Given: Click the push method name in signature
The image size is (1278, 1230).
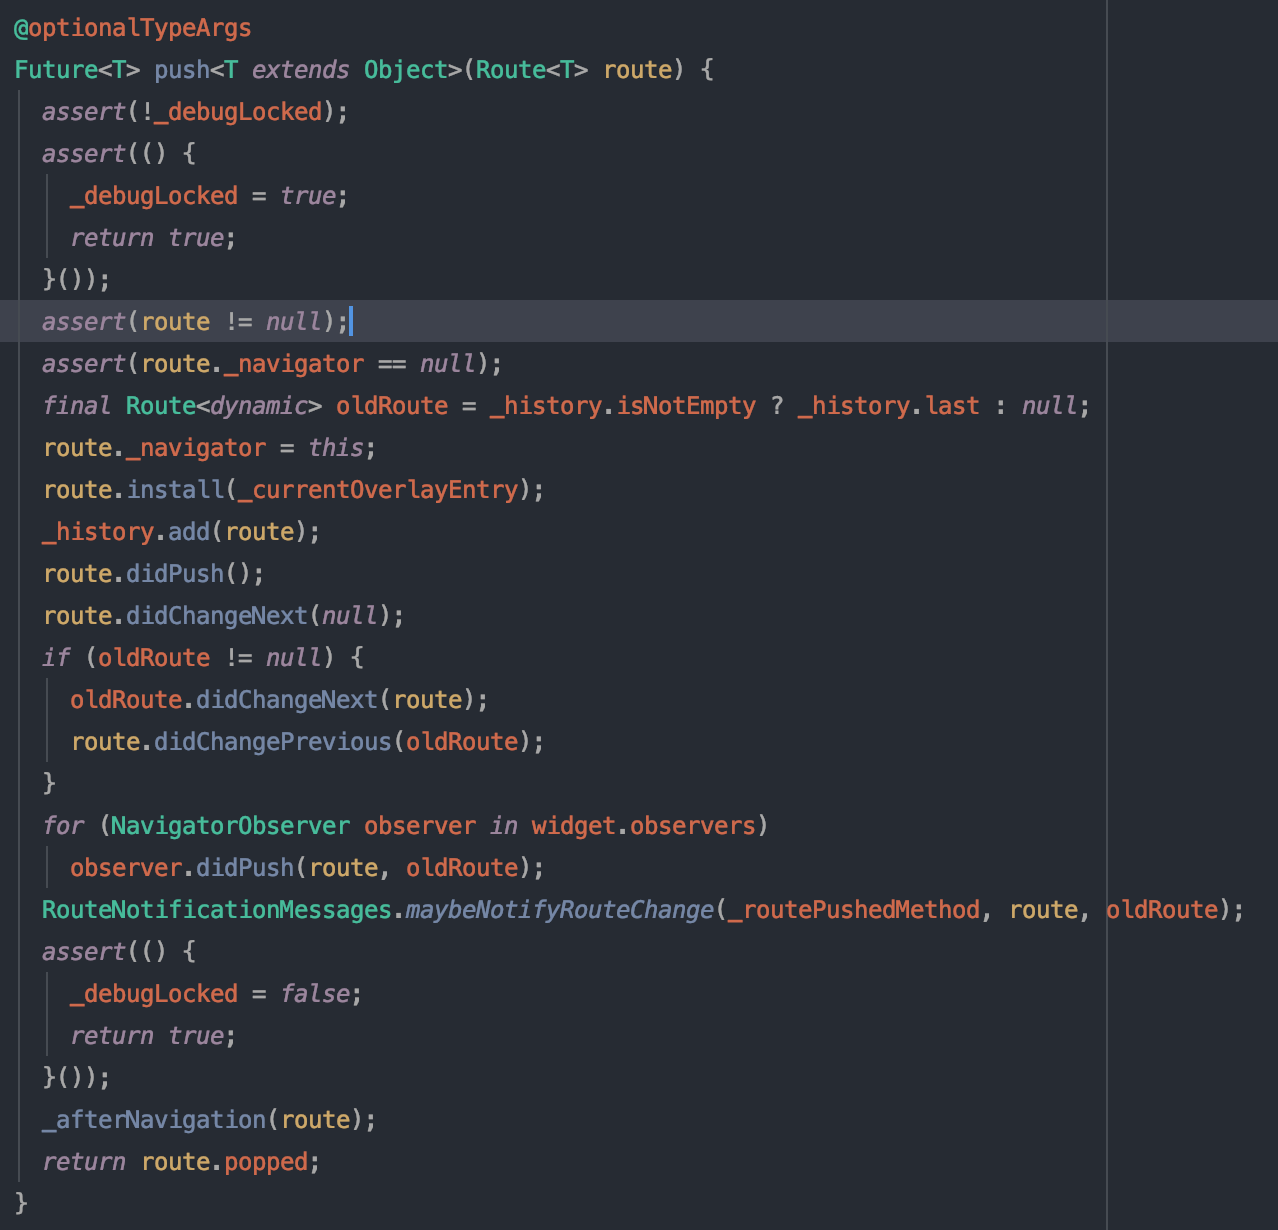Looking at the screenshot, I should [182, 70].
